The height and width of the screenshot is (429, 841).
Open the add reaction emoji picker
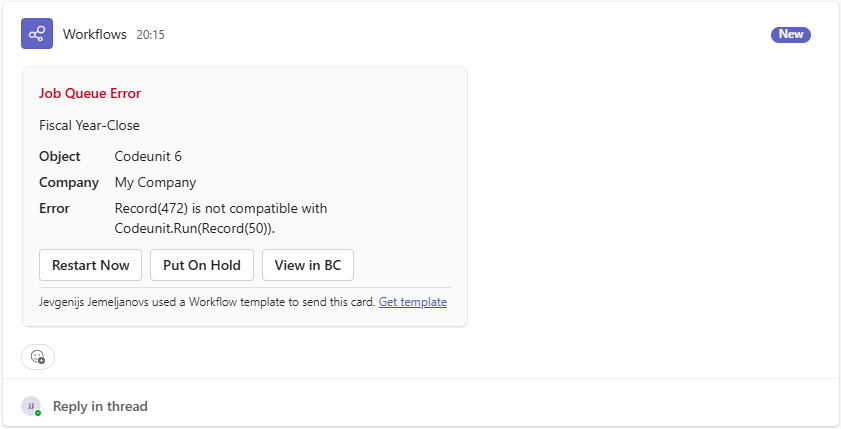pyautogui.click(x=38, y=357)
